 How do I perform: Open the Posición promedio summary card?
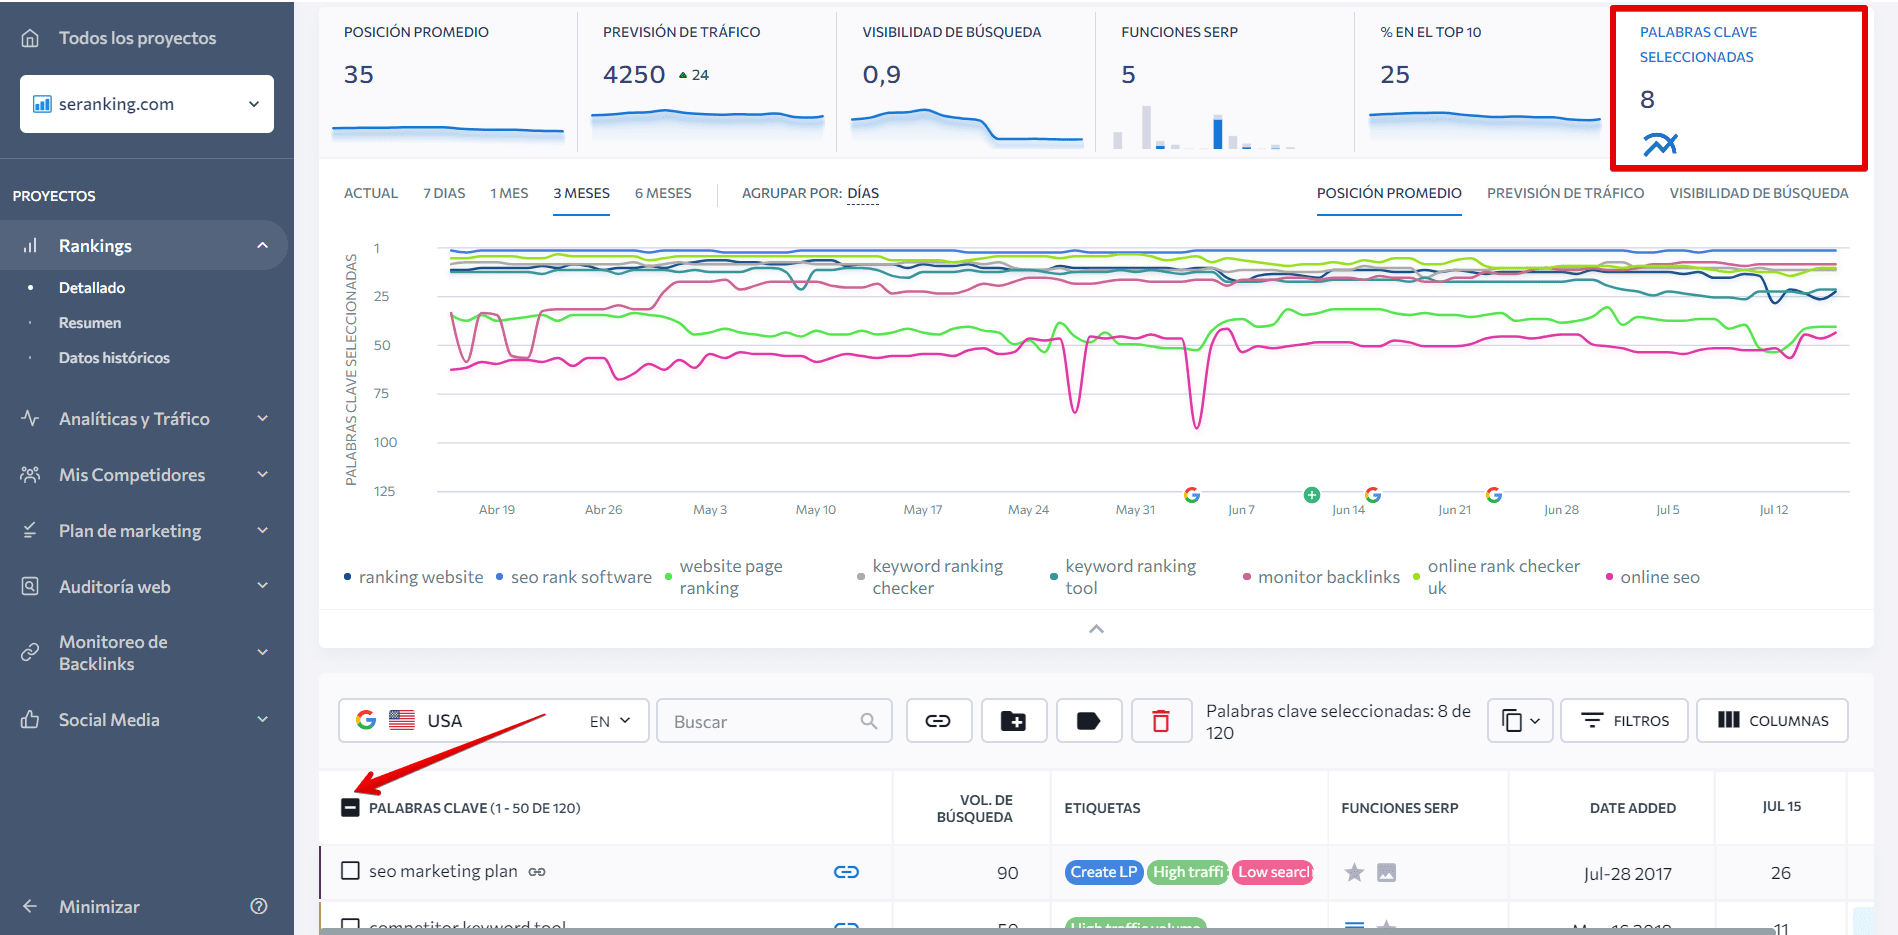pyautogui.click(x=448, y=82)
